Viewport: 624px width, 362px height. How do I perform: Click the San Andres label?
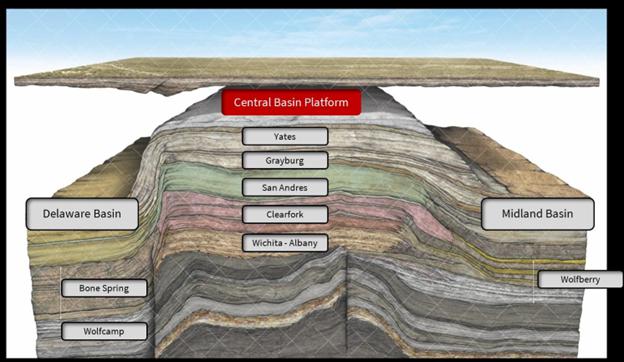pyautogui.click(x=285, y=187)
